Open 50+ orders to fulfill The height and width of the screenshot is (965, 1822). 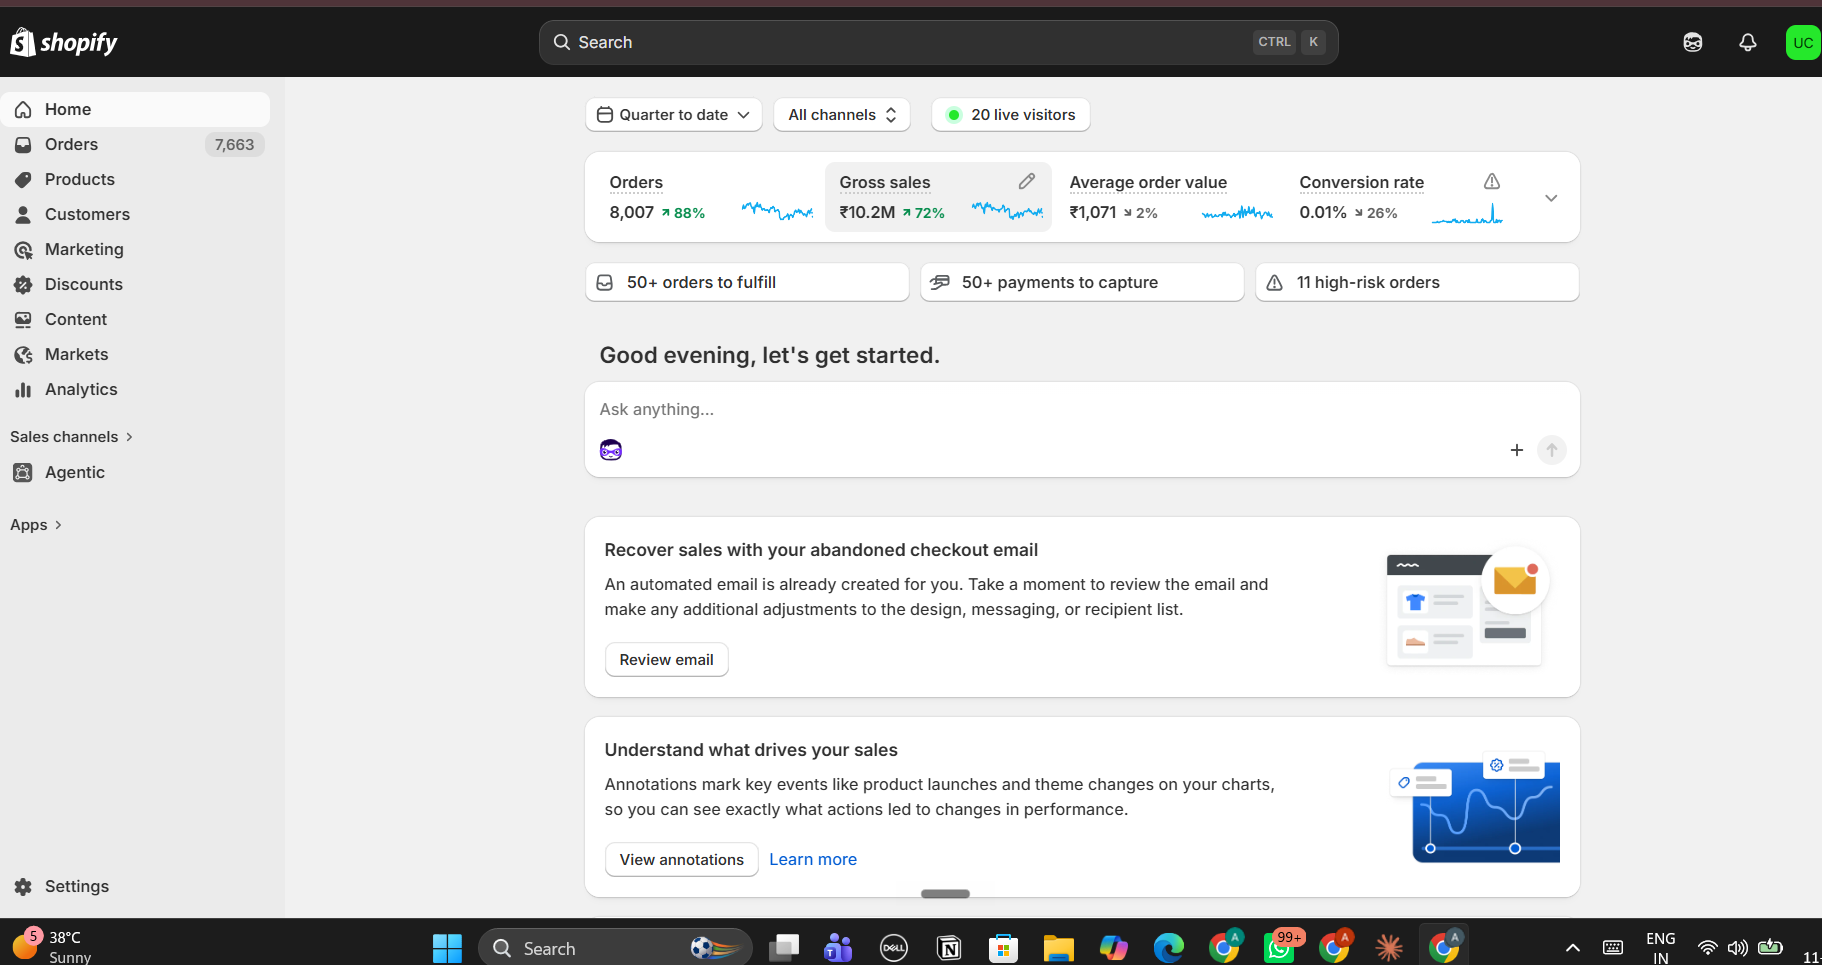(747, 282)
